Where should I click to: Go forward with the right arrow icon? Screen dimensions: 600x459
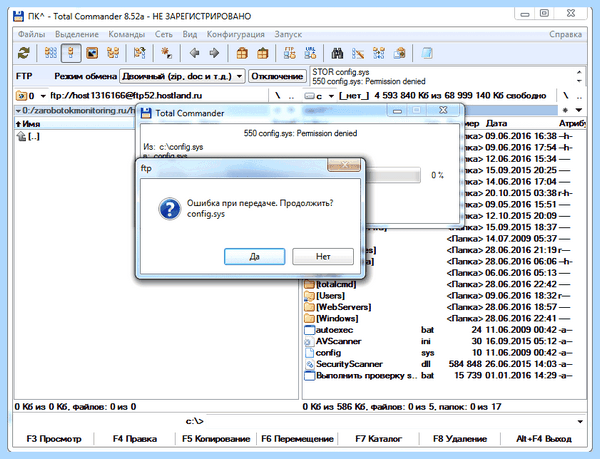click(x=214, y=53)
